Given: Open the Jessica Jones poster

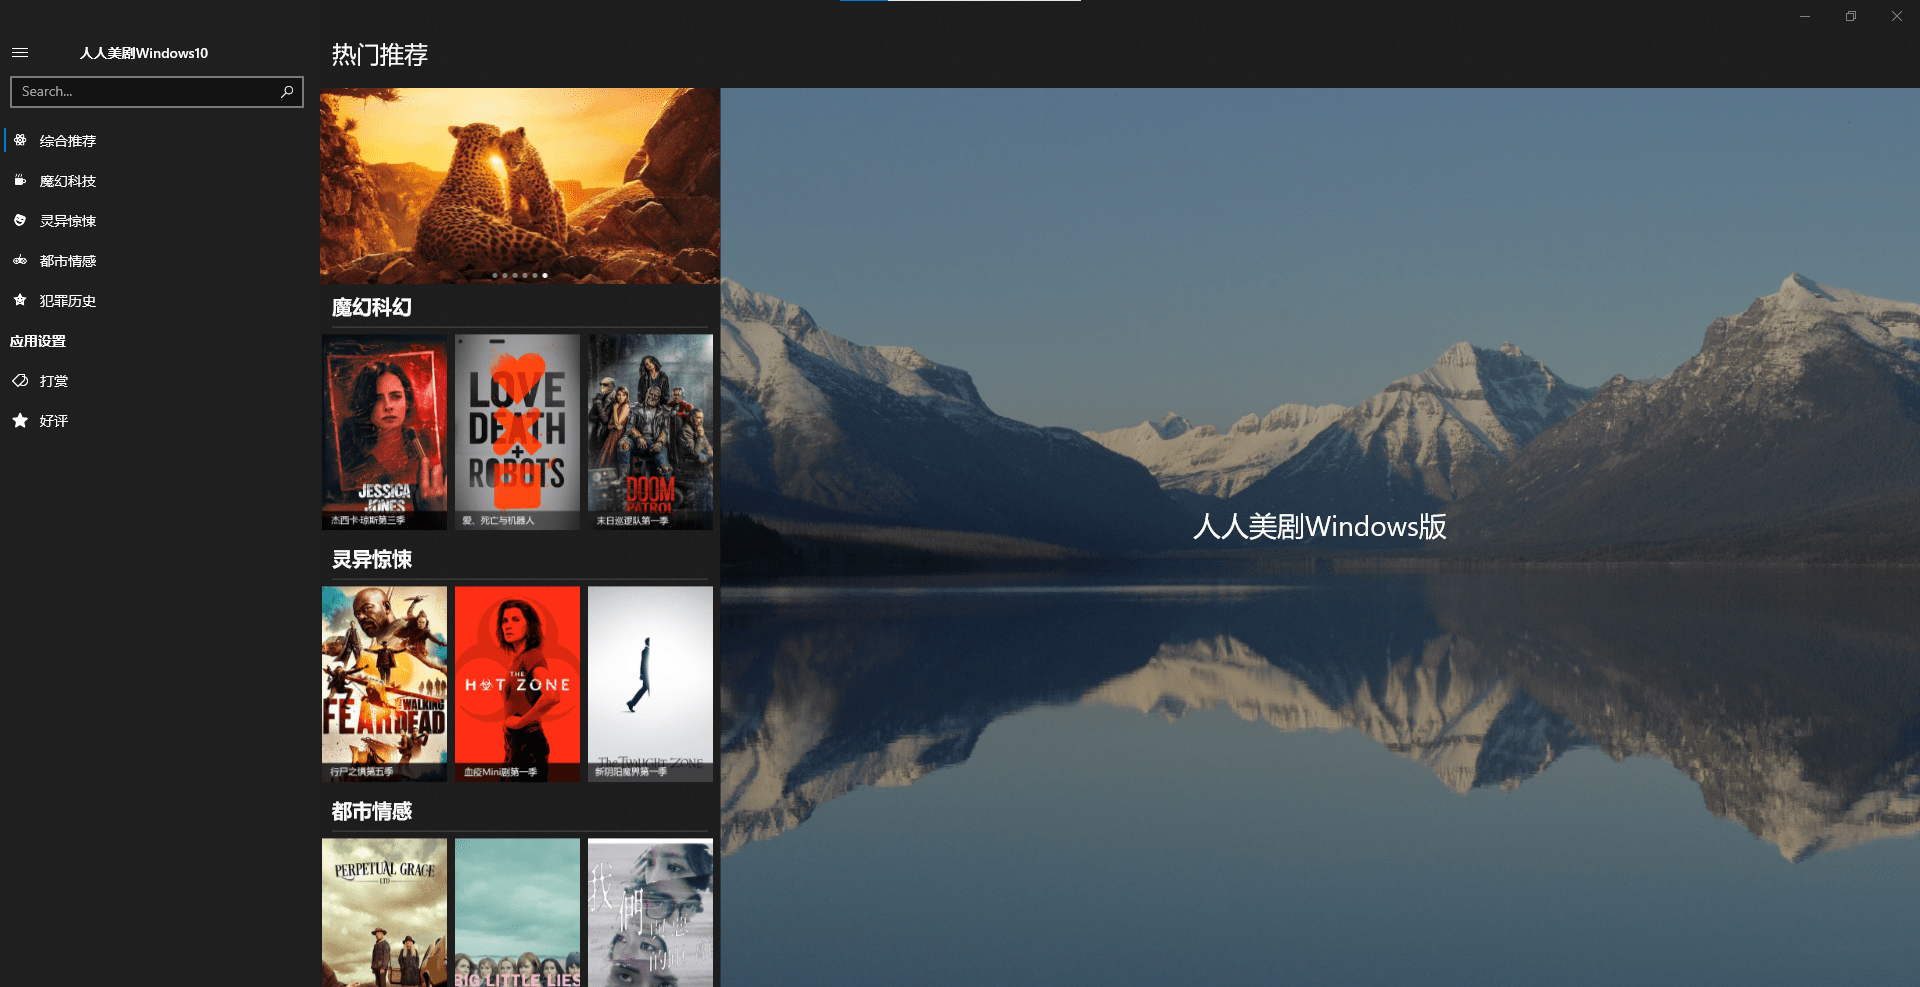Looking at the screenshot, I should (384, 431).
